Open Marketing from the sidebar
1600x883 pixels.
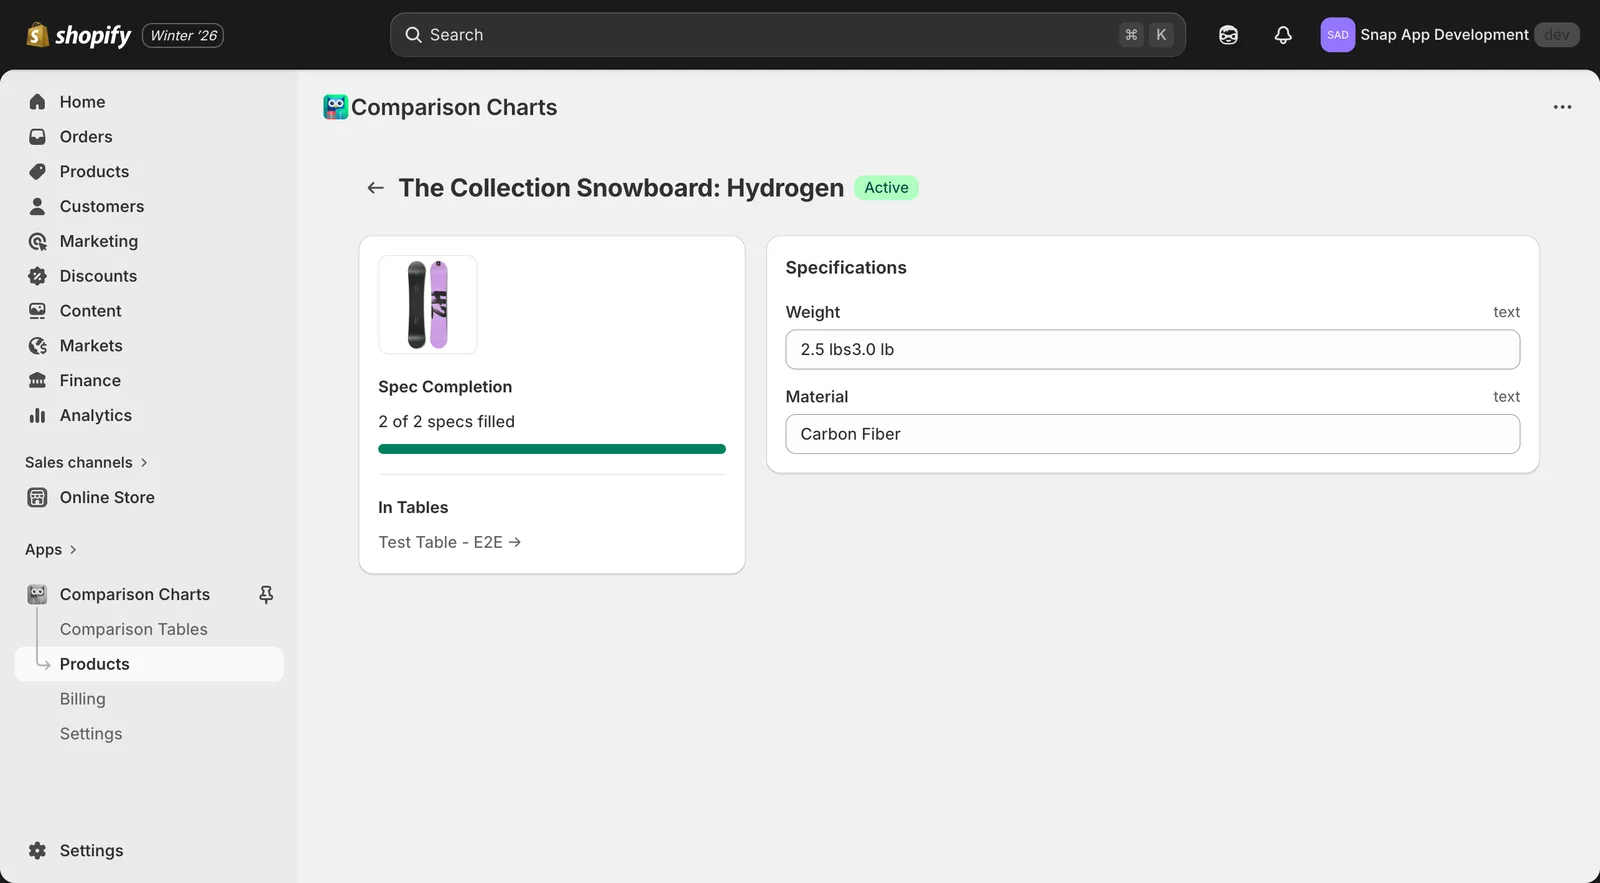pos(99,241)
